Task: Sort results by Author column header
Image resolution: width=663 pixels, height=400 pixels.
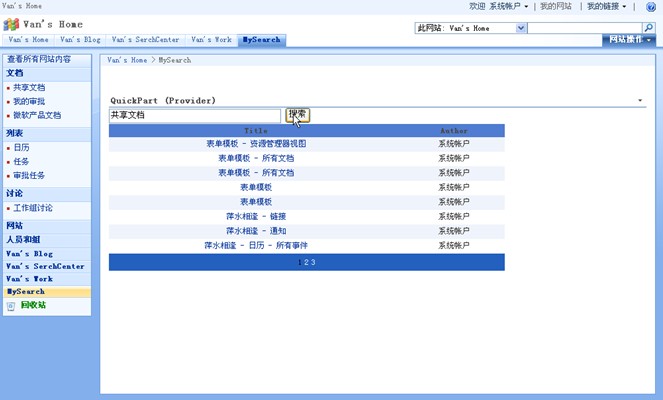Action: point(454,131)
